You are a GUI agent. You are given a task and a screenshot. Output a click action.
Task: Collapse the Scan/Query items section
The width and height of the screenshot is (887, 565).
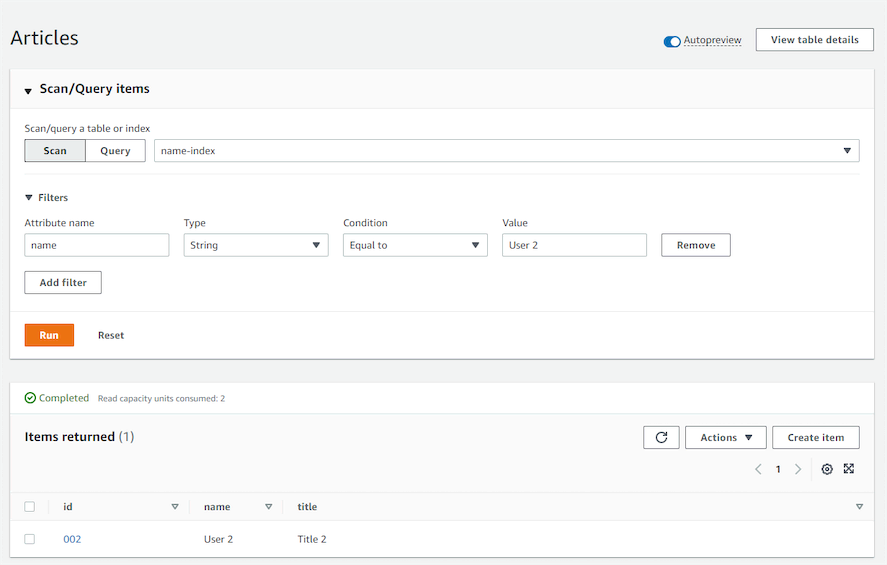coord(28,90)
